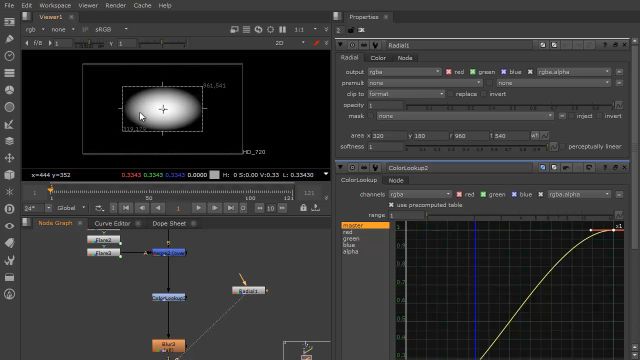Click the opacity slider track
Screen dimensions: 640x360
coord(510,106)
